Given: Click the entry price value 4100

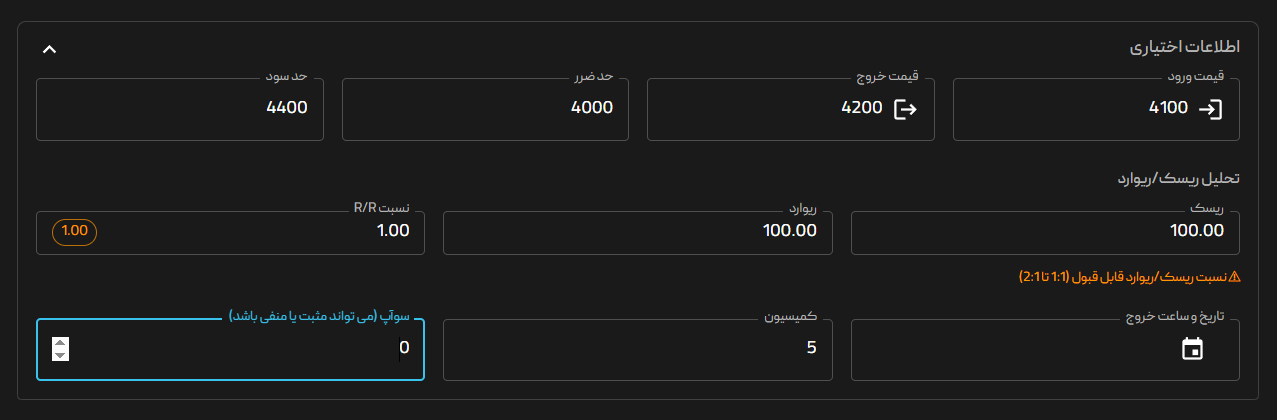Looking at the screenshot, I should point(1168,109).
